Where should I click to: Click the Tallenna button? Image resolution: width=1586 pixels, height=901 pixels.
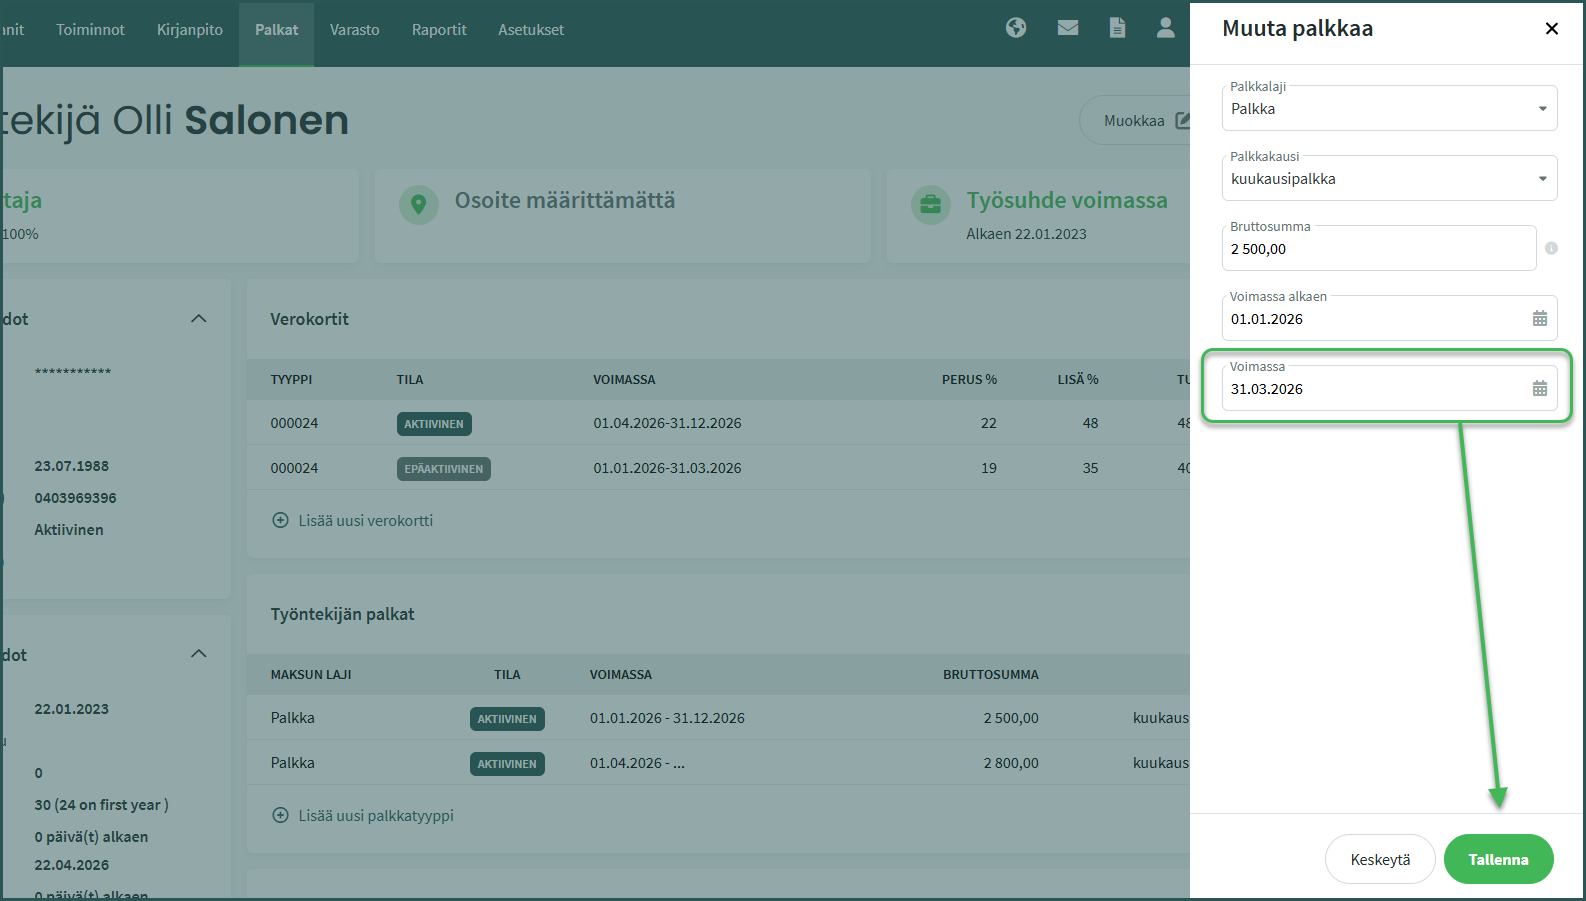pos(1497,859)
